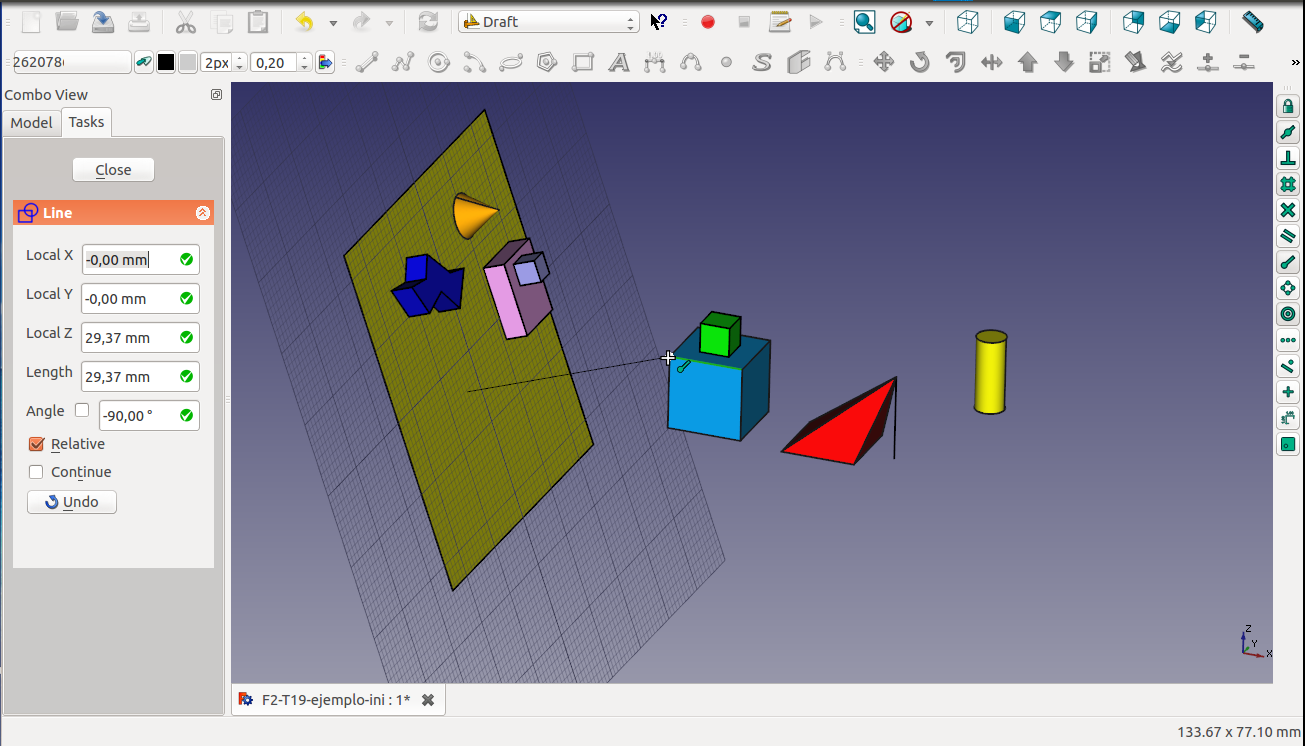Tick the Angle lock checkbox
Screen dimensions: 1305x746
click(82, 410)
